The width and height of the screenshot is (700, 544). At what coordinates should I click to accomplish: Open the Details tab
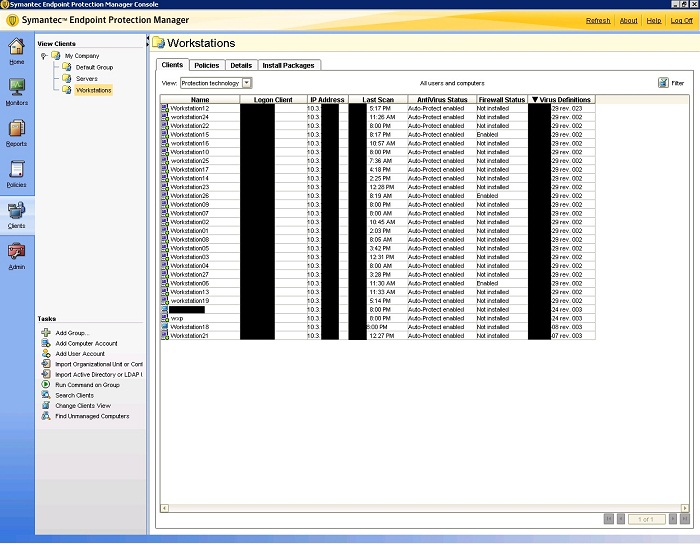pos(241,65)
